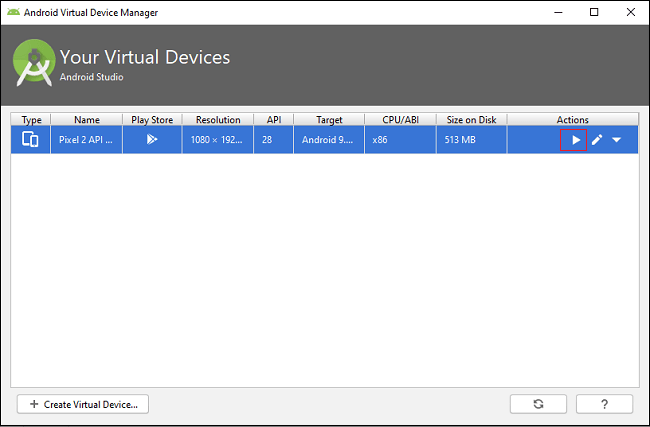The image size is (650, 427).
Task: Sort by the CPU/ABI column header
Action: pyautogui.click(x=400, y=120)
